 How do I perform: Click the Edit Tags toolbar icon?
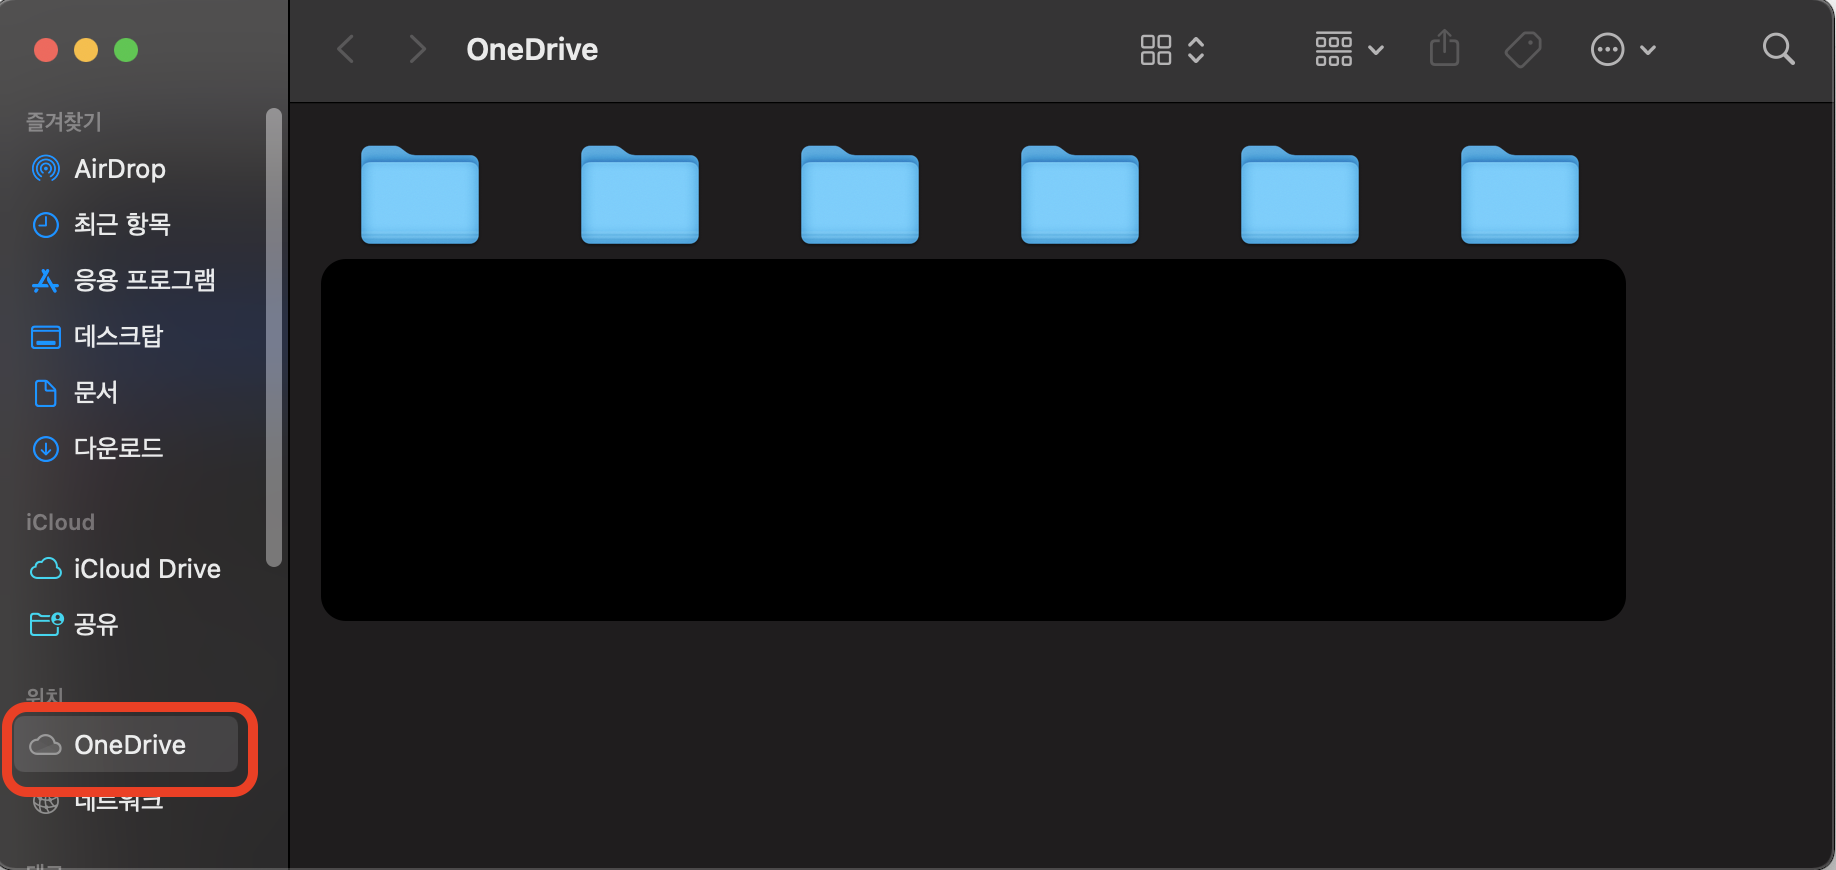point(1523,49)
